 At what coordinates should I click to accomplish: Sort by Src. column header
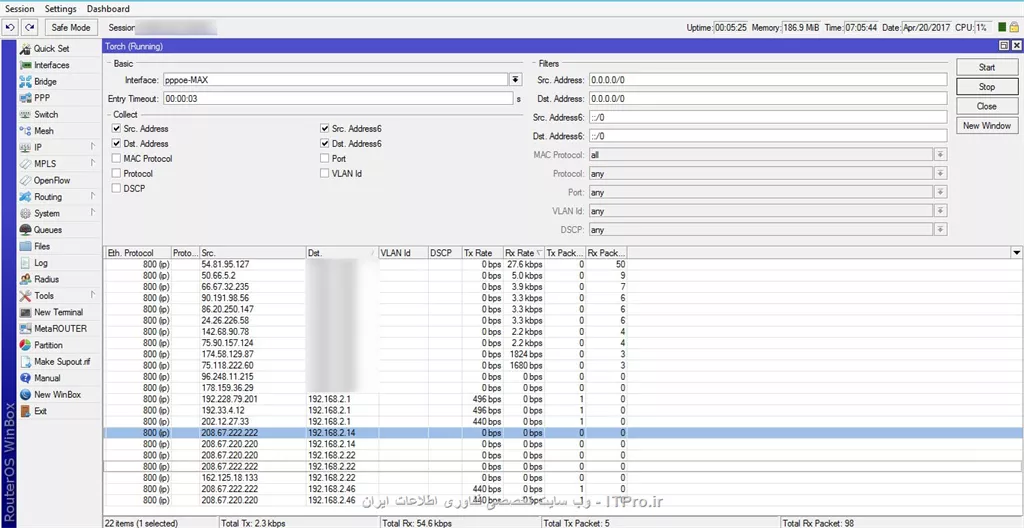tap(253, 253)
